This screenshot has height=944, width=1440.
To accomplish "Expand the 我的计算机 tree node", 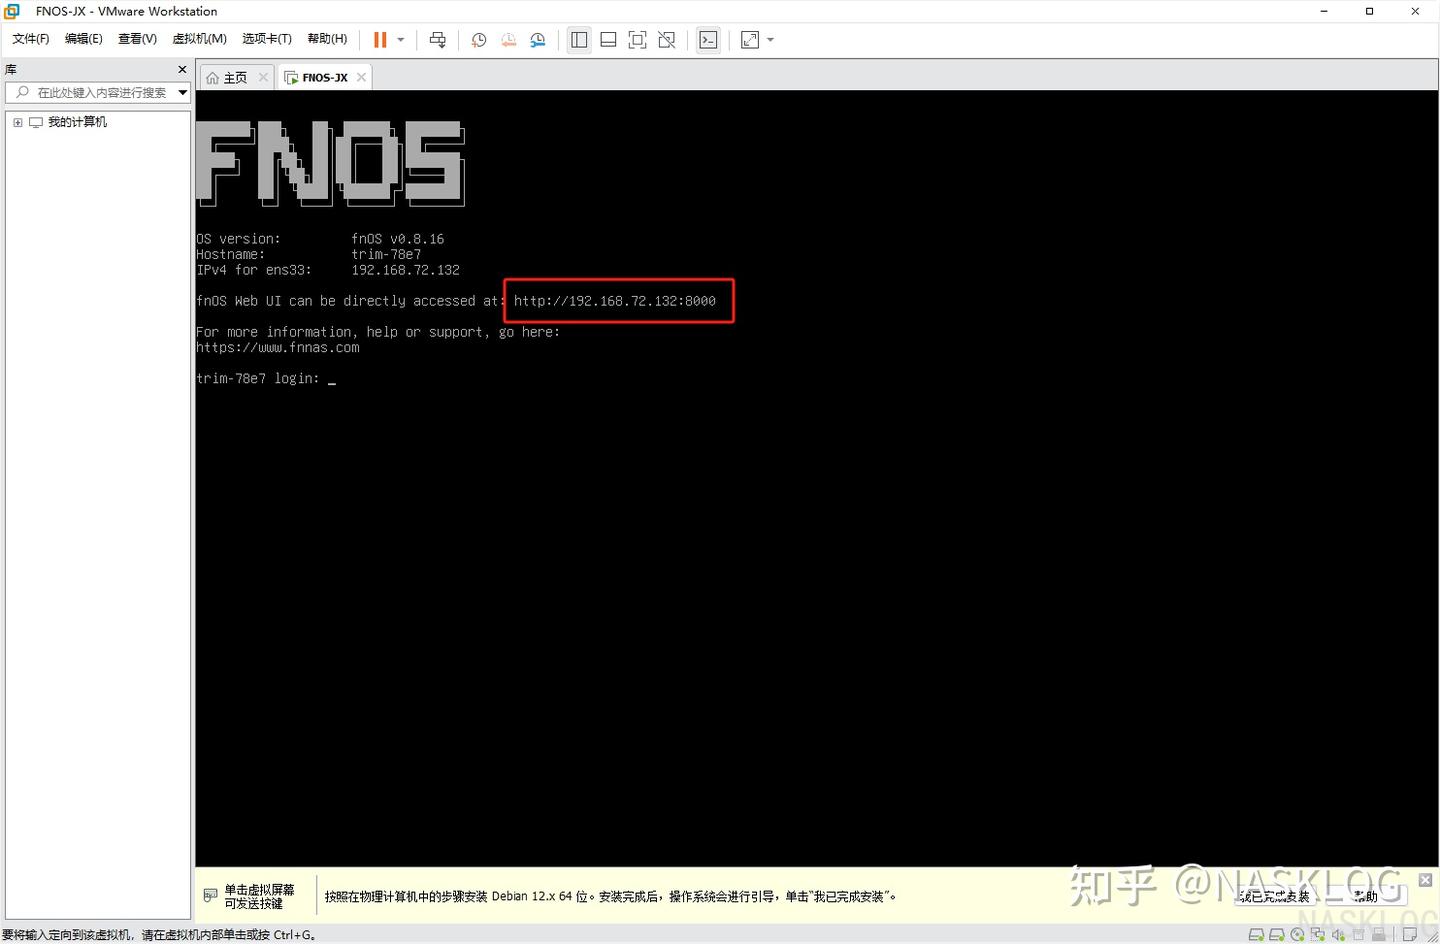I will [17, 121].
